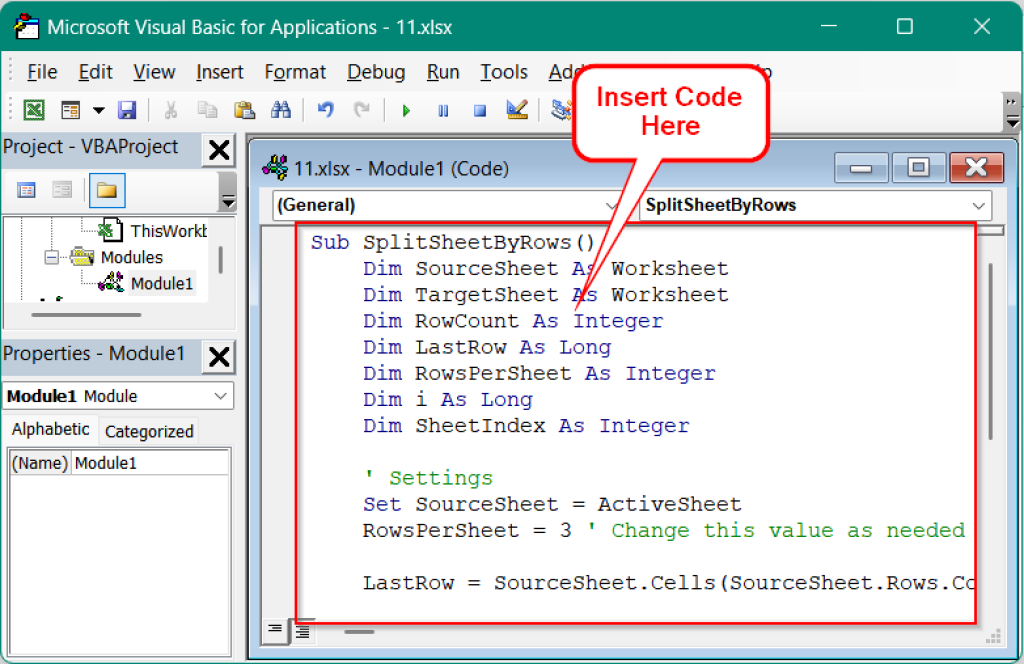The height and width of the screenshot is (664, 1024).
Task: Switch to the Alphabetic properties tab
Action: tap(50, 430)
